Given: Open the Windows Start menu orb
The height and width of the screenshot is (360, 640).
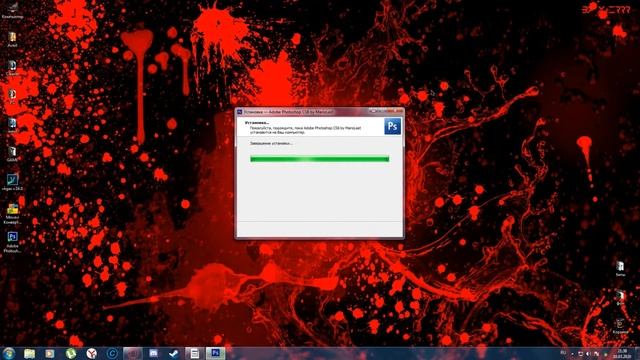Looking at the screenshot, I should (8, 353).
